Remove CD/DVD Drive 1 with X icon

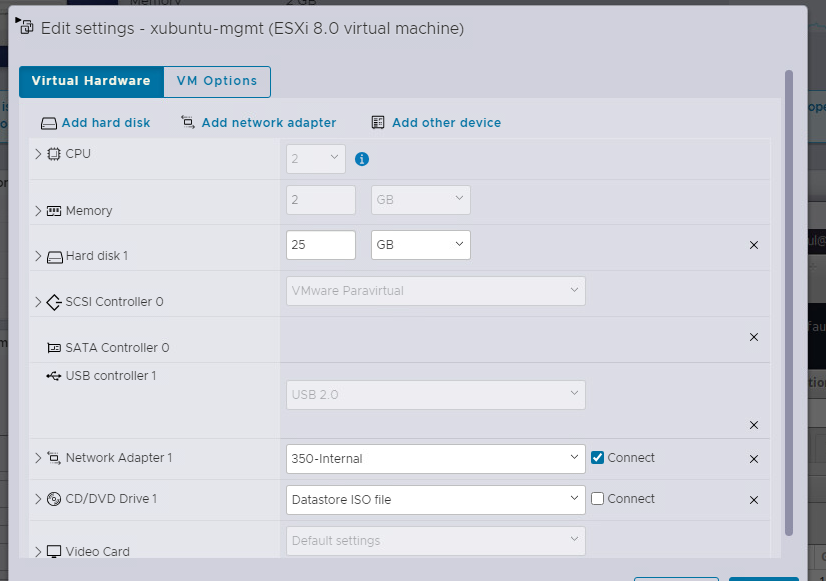pos(754,500)
